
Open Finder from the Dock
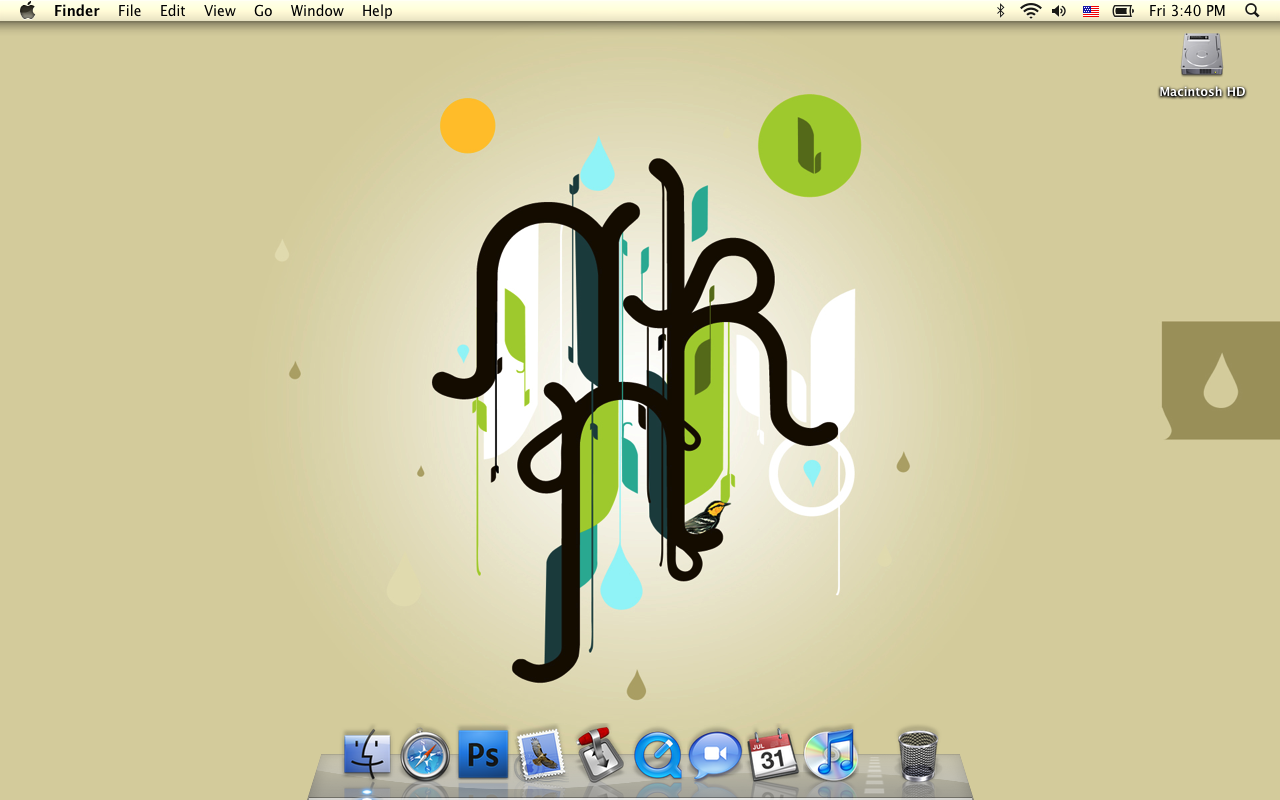click(367, 755)
